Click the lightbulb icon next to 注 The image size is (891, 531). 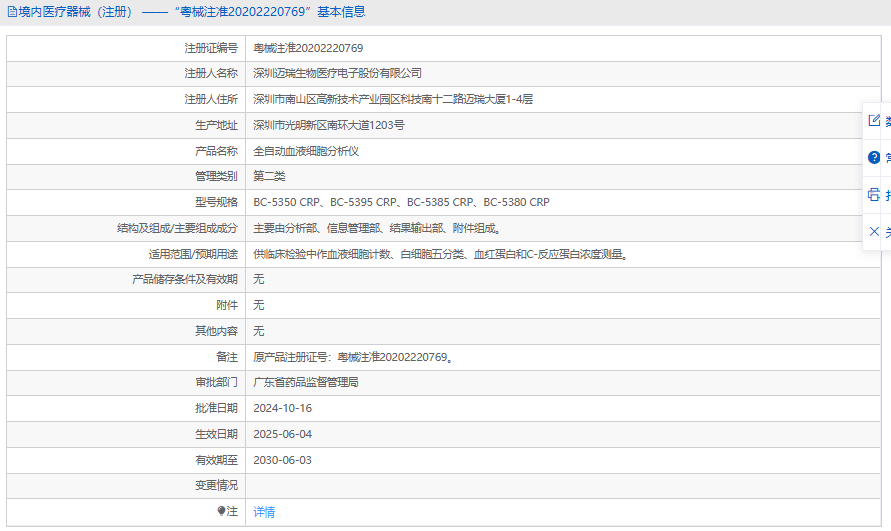coord(221,511)
